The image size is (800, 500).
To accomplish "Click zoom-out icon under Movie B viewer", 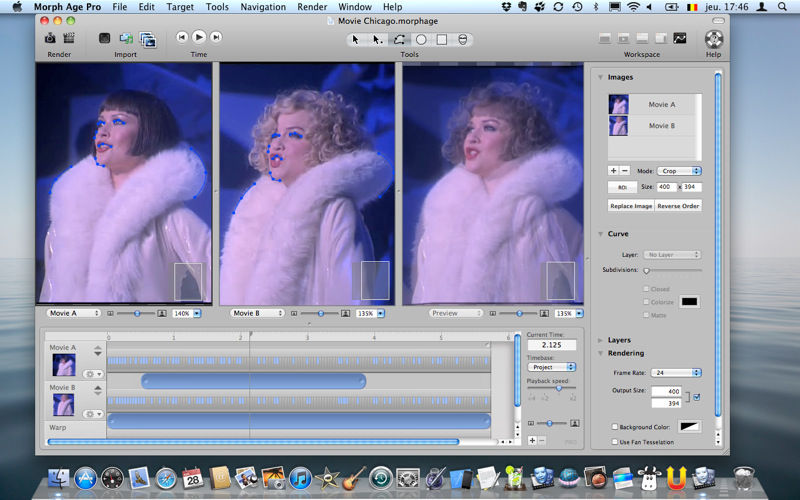I will (294, 313).
